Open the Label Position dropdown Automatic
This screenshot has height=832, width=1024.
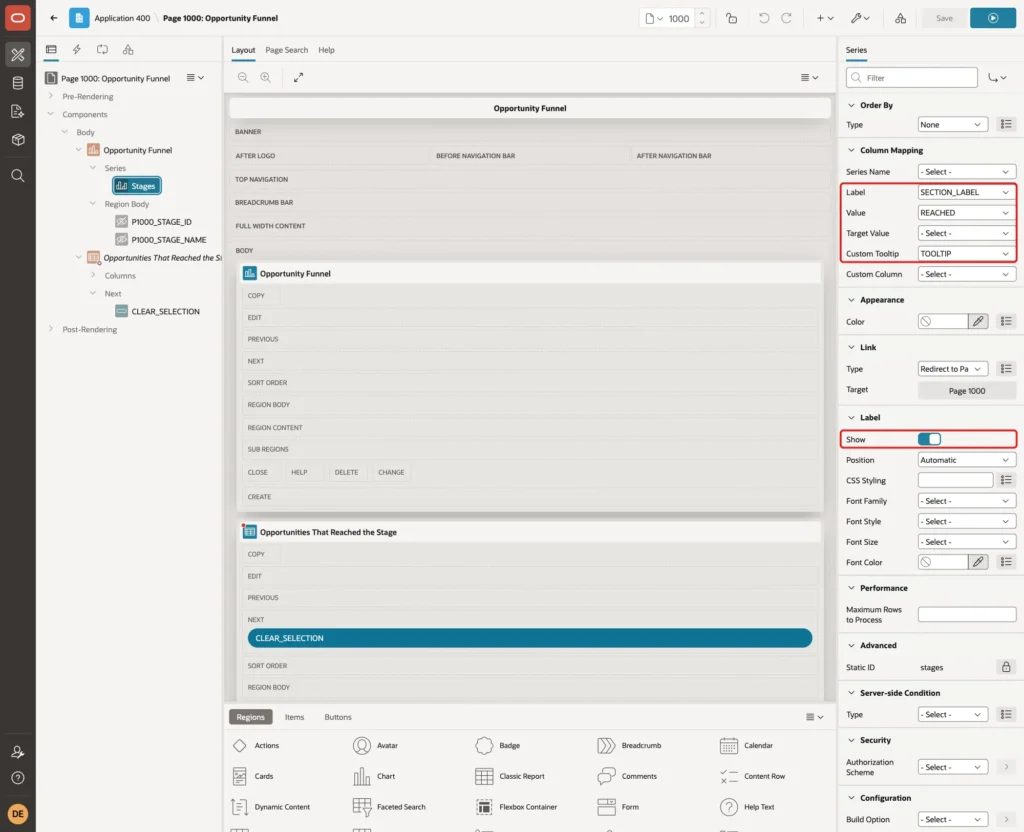967,460
